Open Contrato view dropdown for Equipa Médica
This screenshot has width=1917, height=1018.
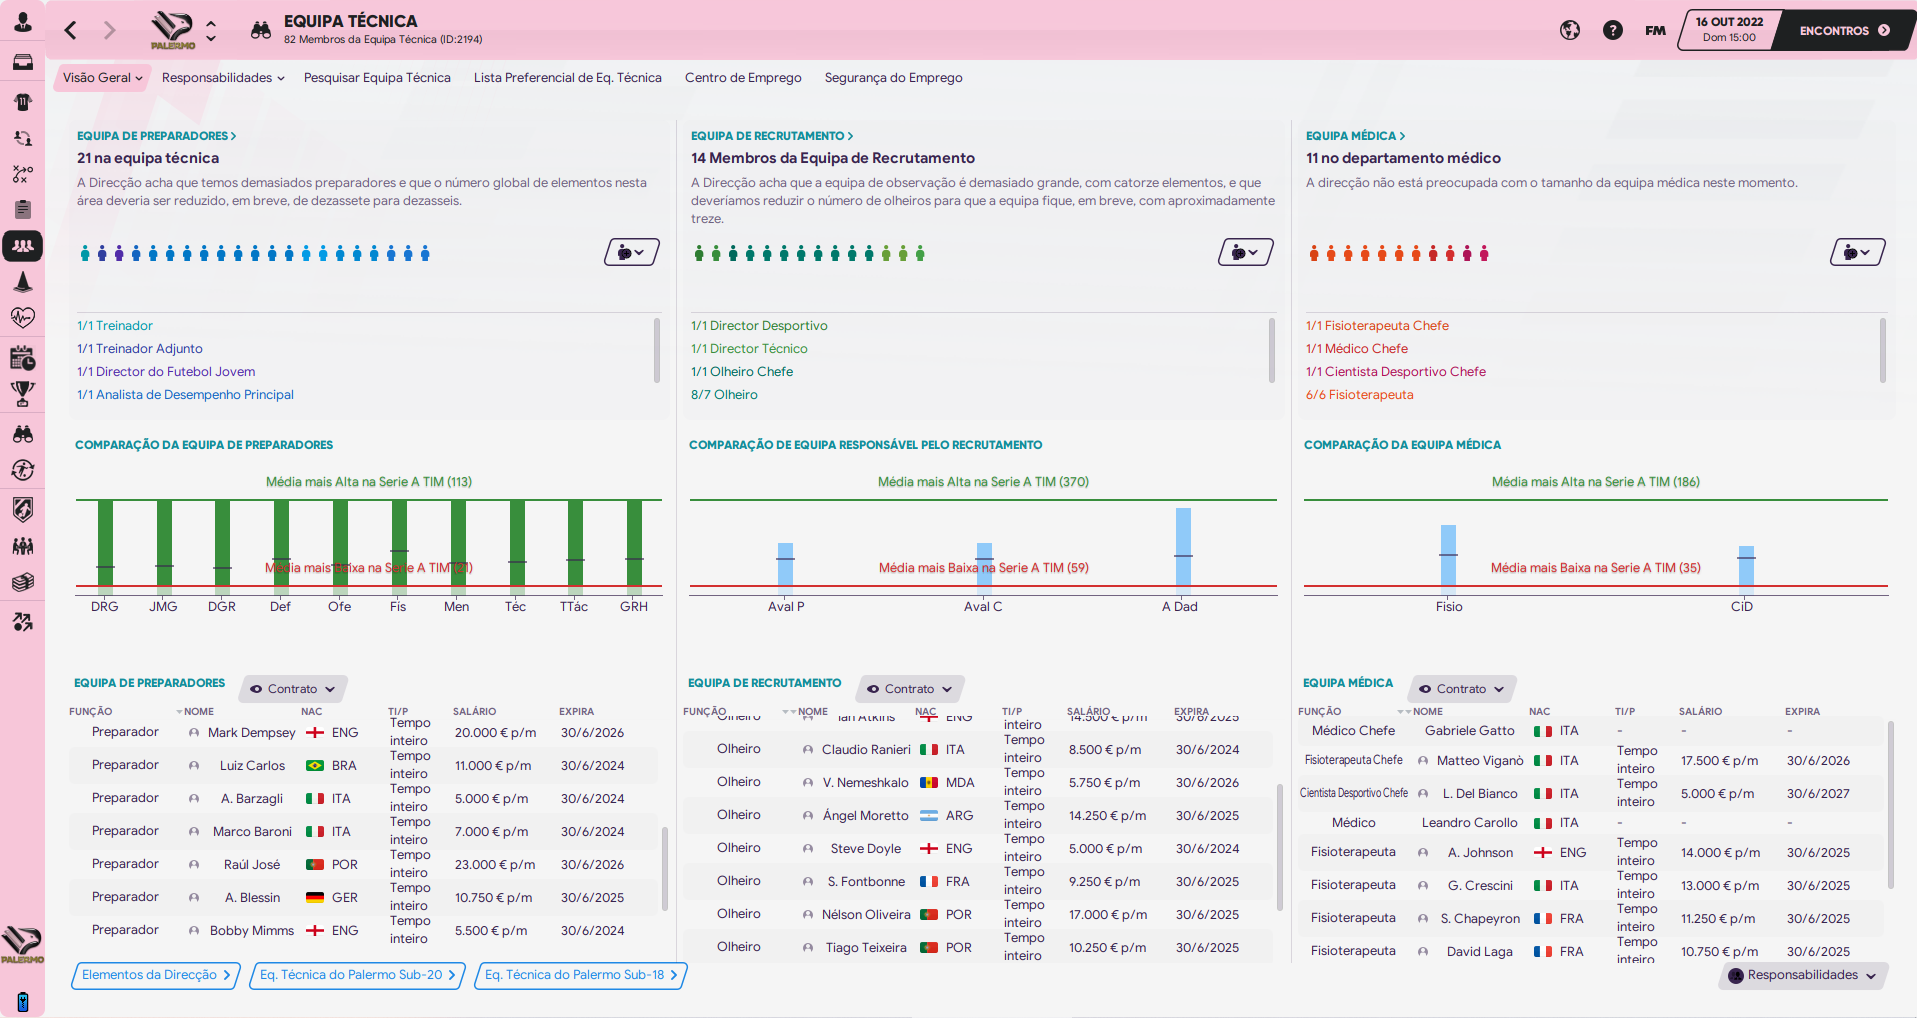[x=1461, y=689]
